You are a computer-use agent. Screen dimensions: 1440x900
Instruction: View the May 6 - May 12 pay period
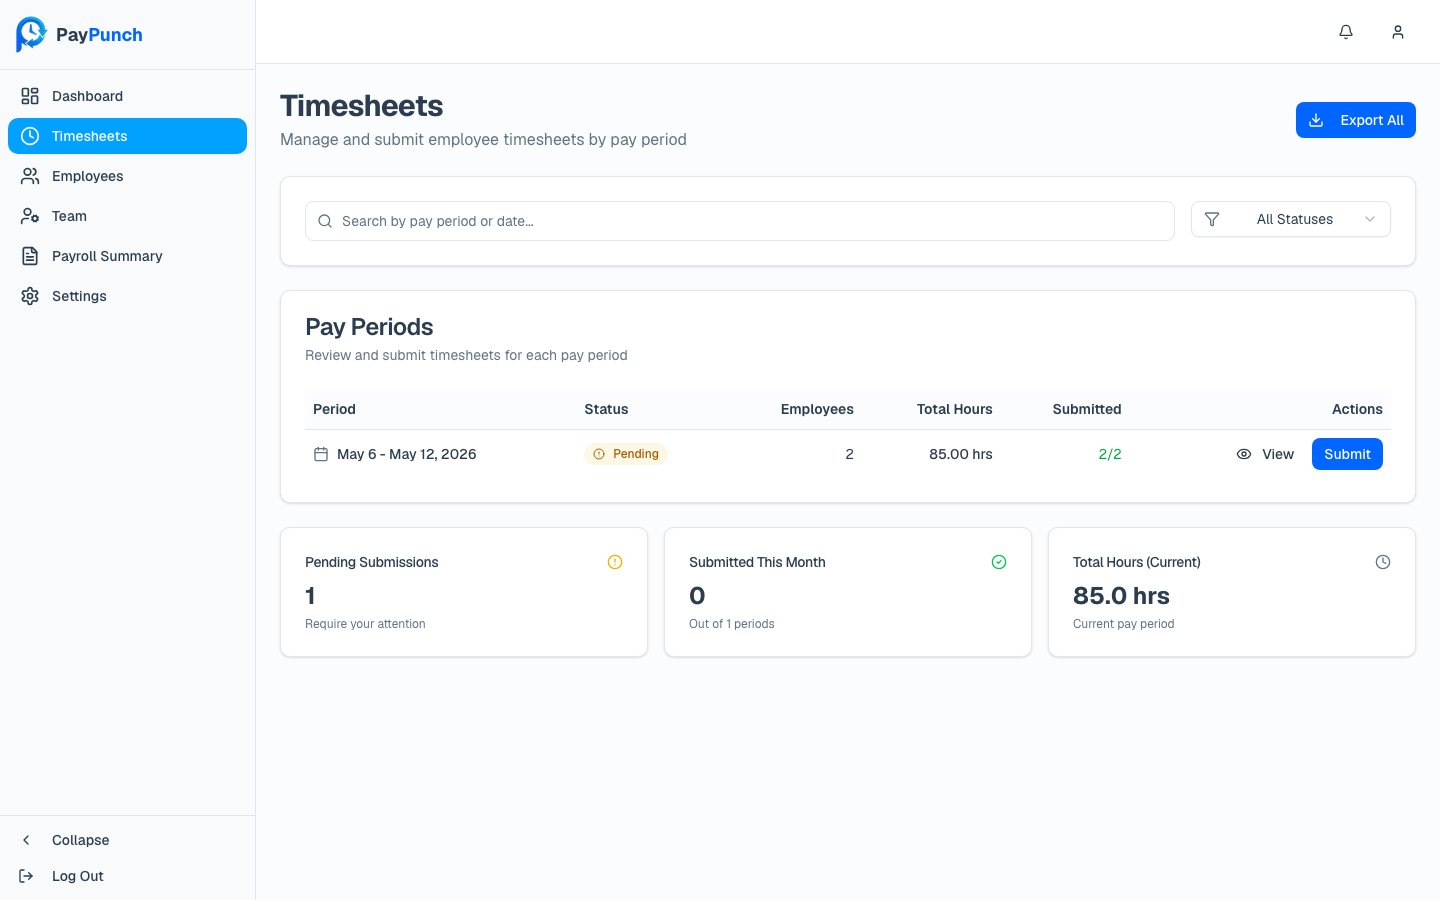[x=1265, y=454]
